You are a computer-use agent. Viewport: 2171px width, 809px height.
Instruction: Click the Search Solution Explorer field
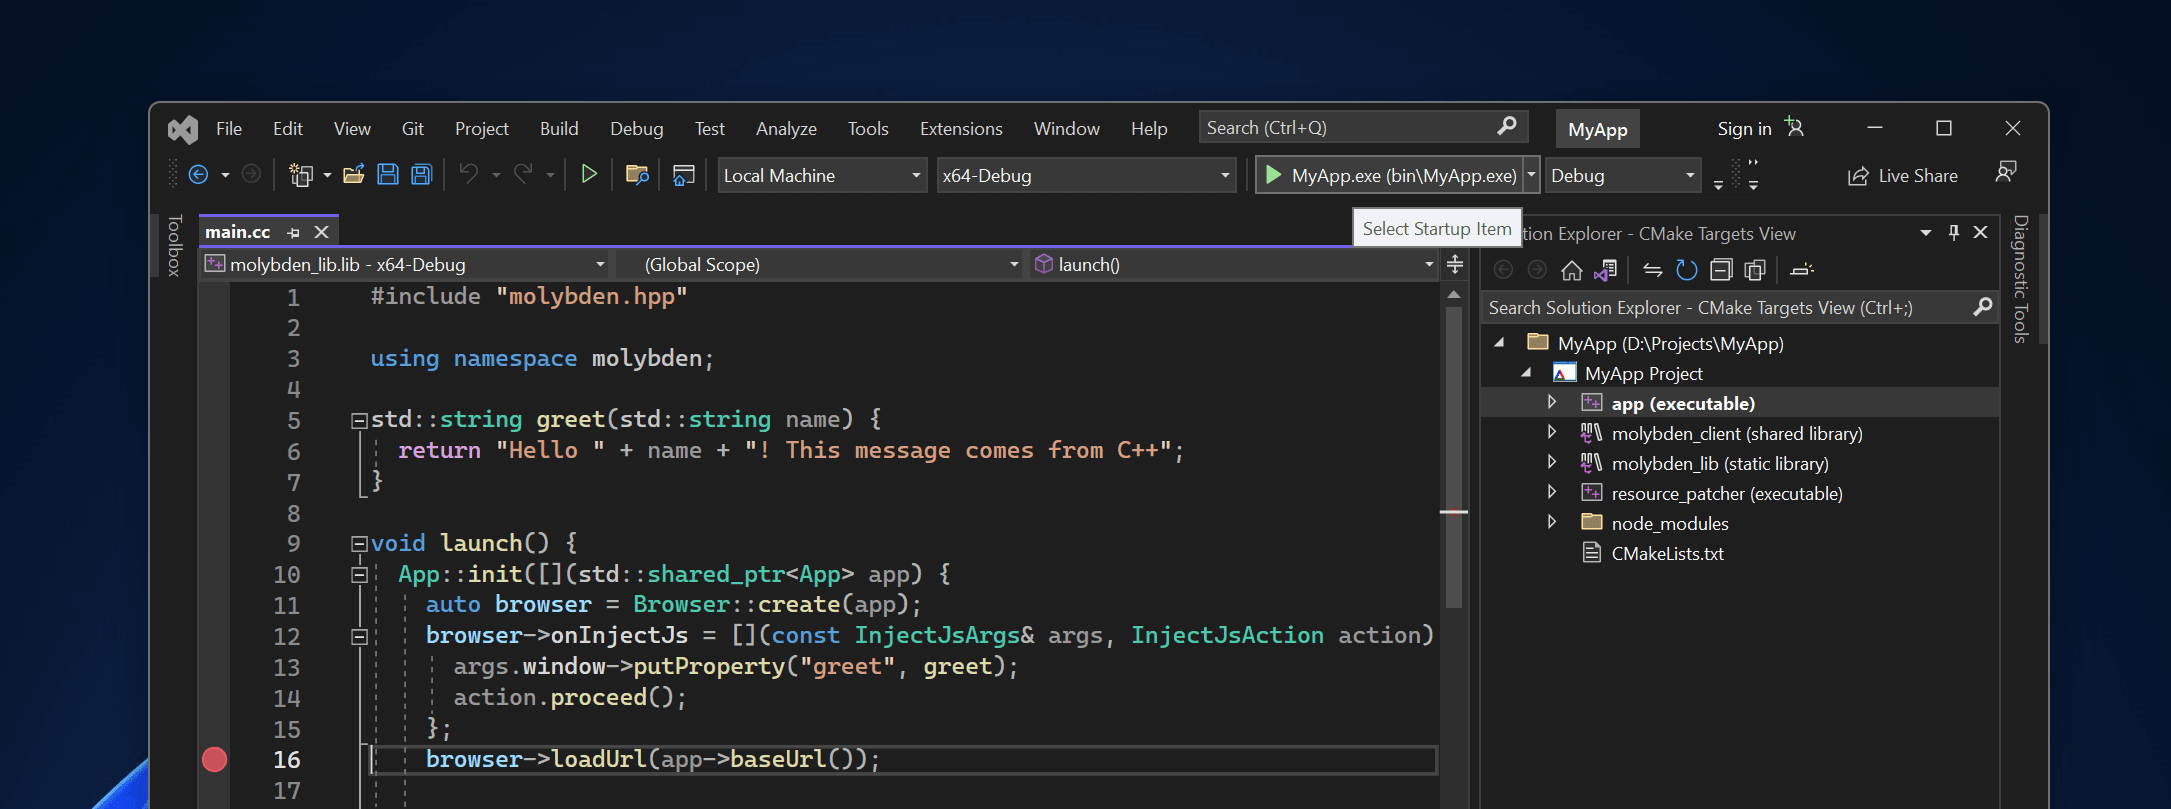click(x=1739, y=308)
